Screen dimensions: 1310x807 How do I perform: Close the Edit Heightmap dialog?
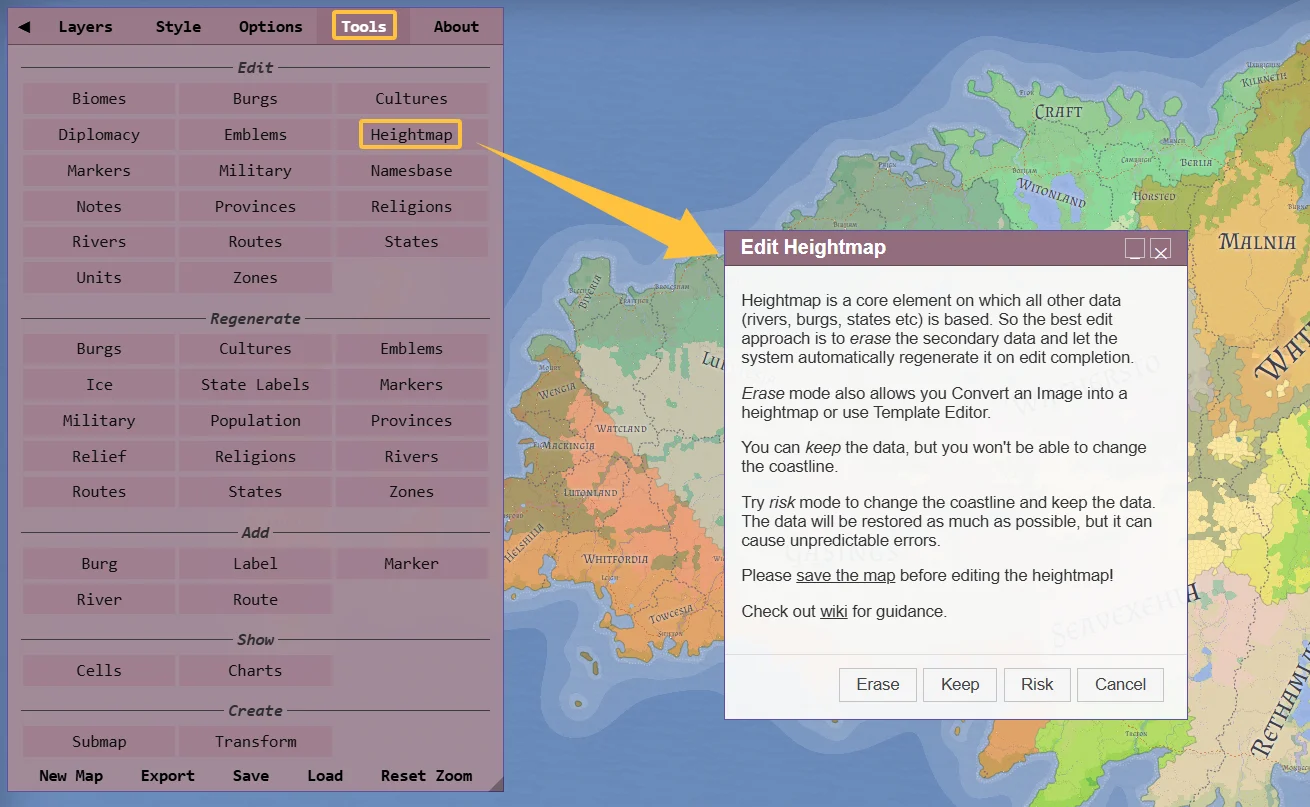click(1160, 249)
